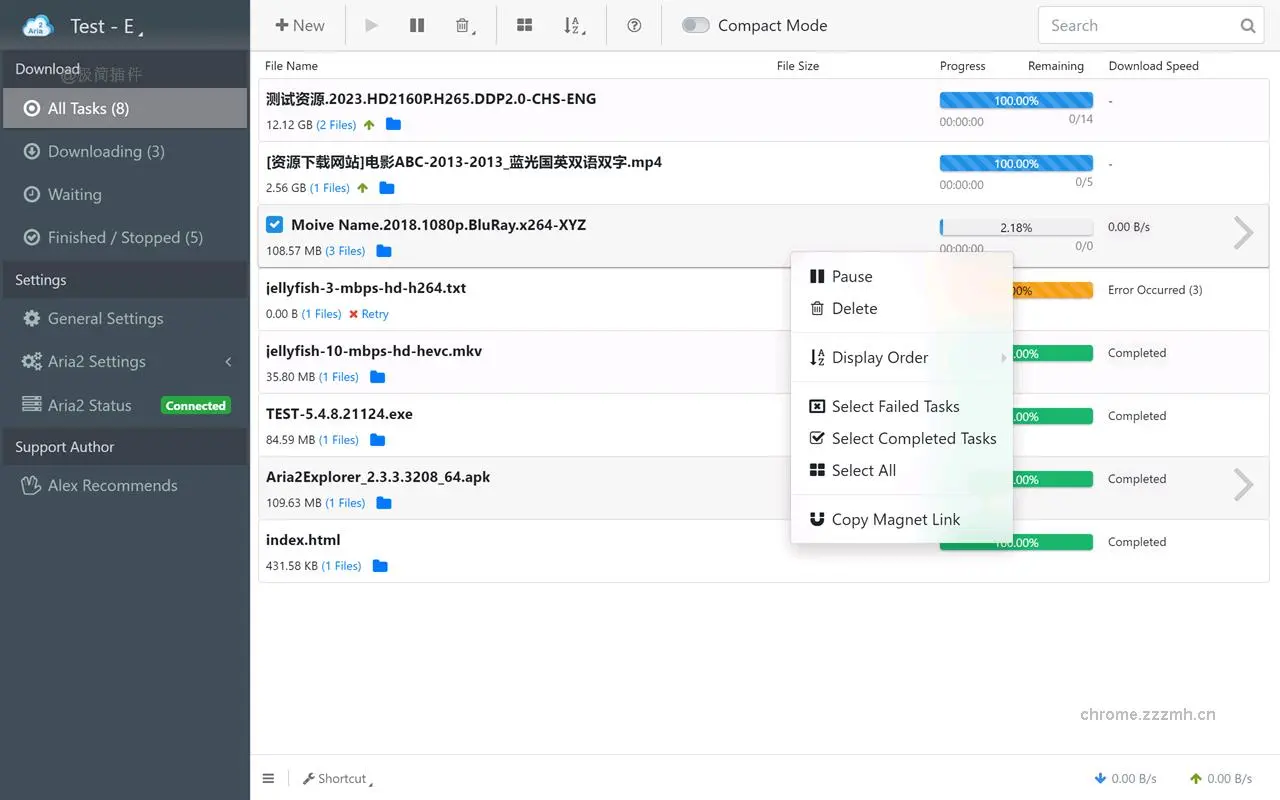Click the File Name column header
The height and width of the screenshot is (800, 1280).
tap(291, 66)
